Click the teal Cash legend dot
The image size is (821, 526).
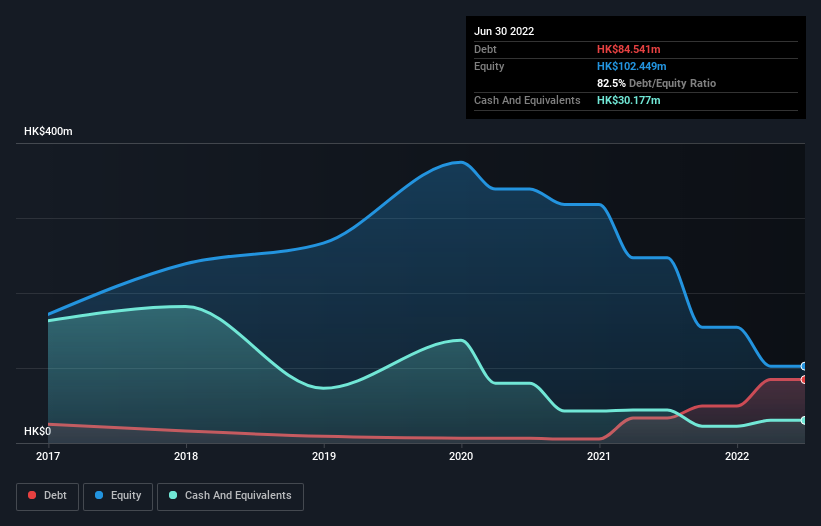tap(173, 495)
